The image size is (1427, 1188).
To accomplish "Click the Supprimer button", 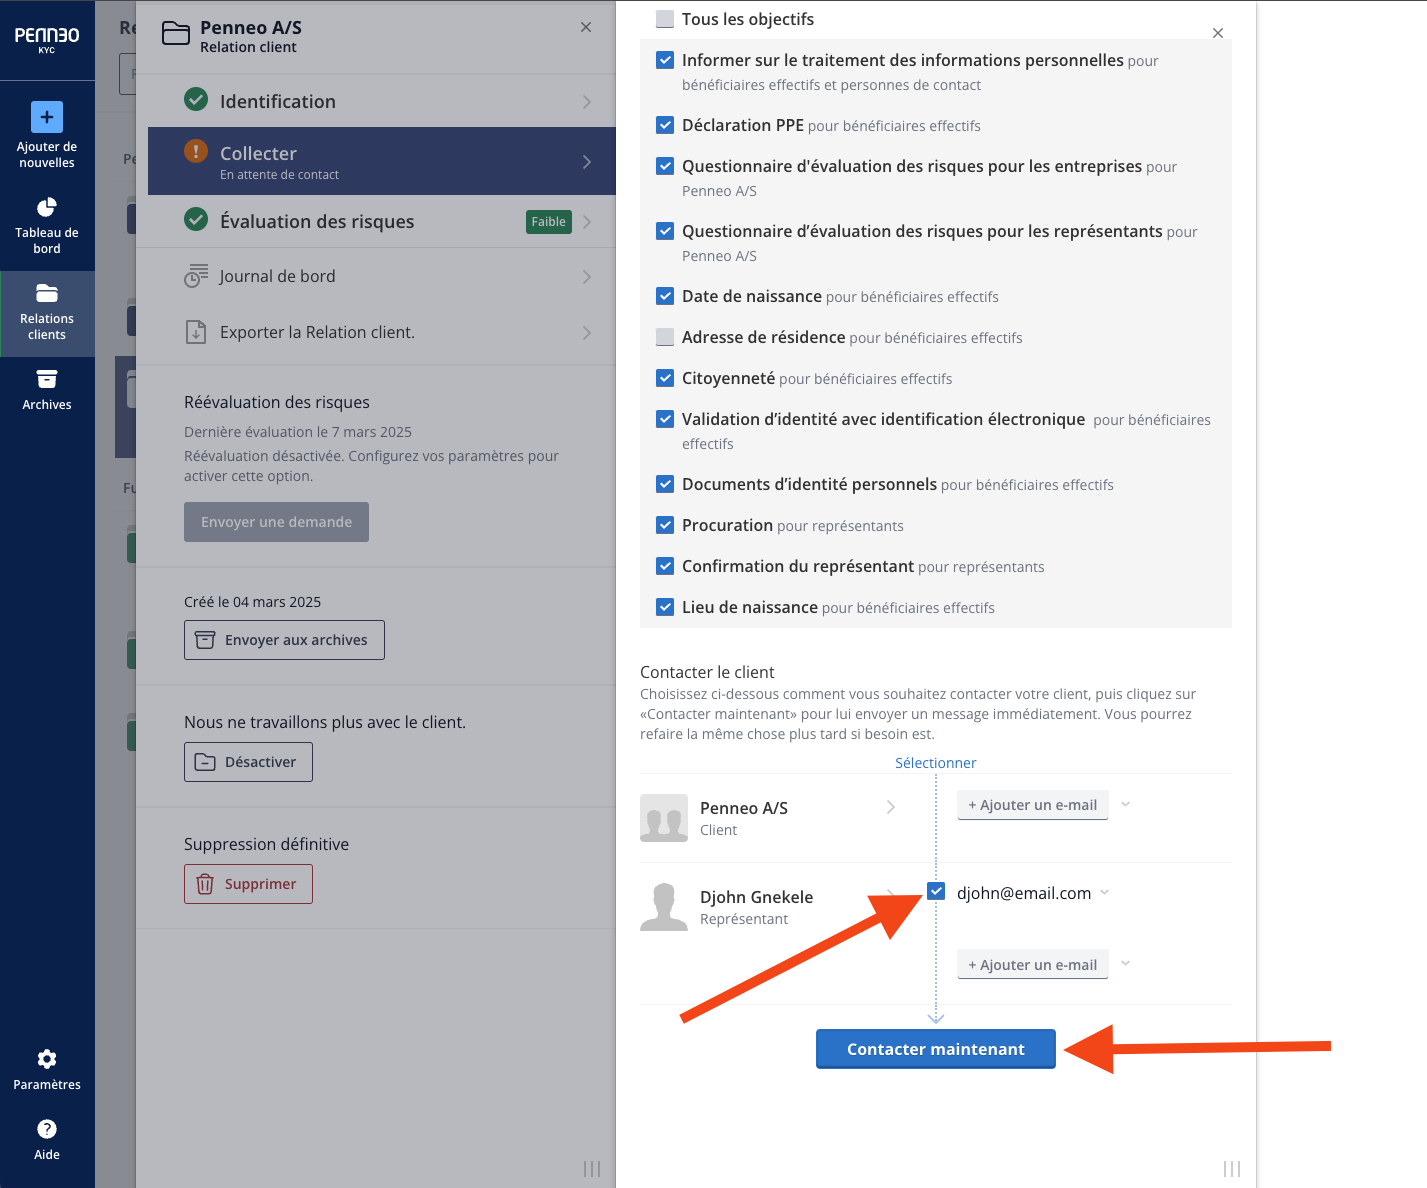I will coord(248,884).
